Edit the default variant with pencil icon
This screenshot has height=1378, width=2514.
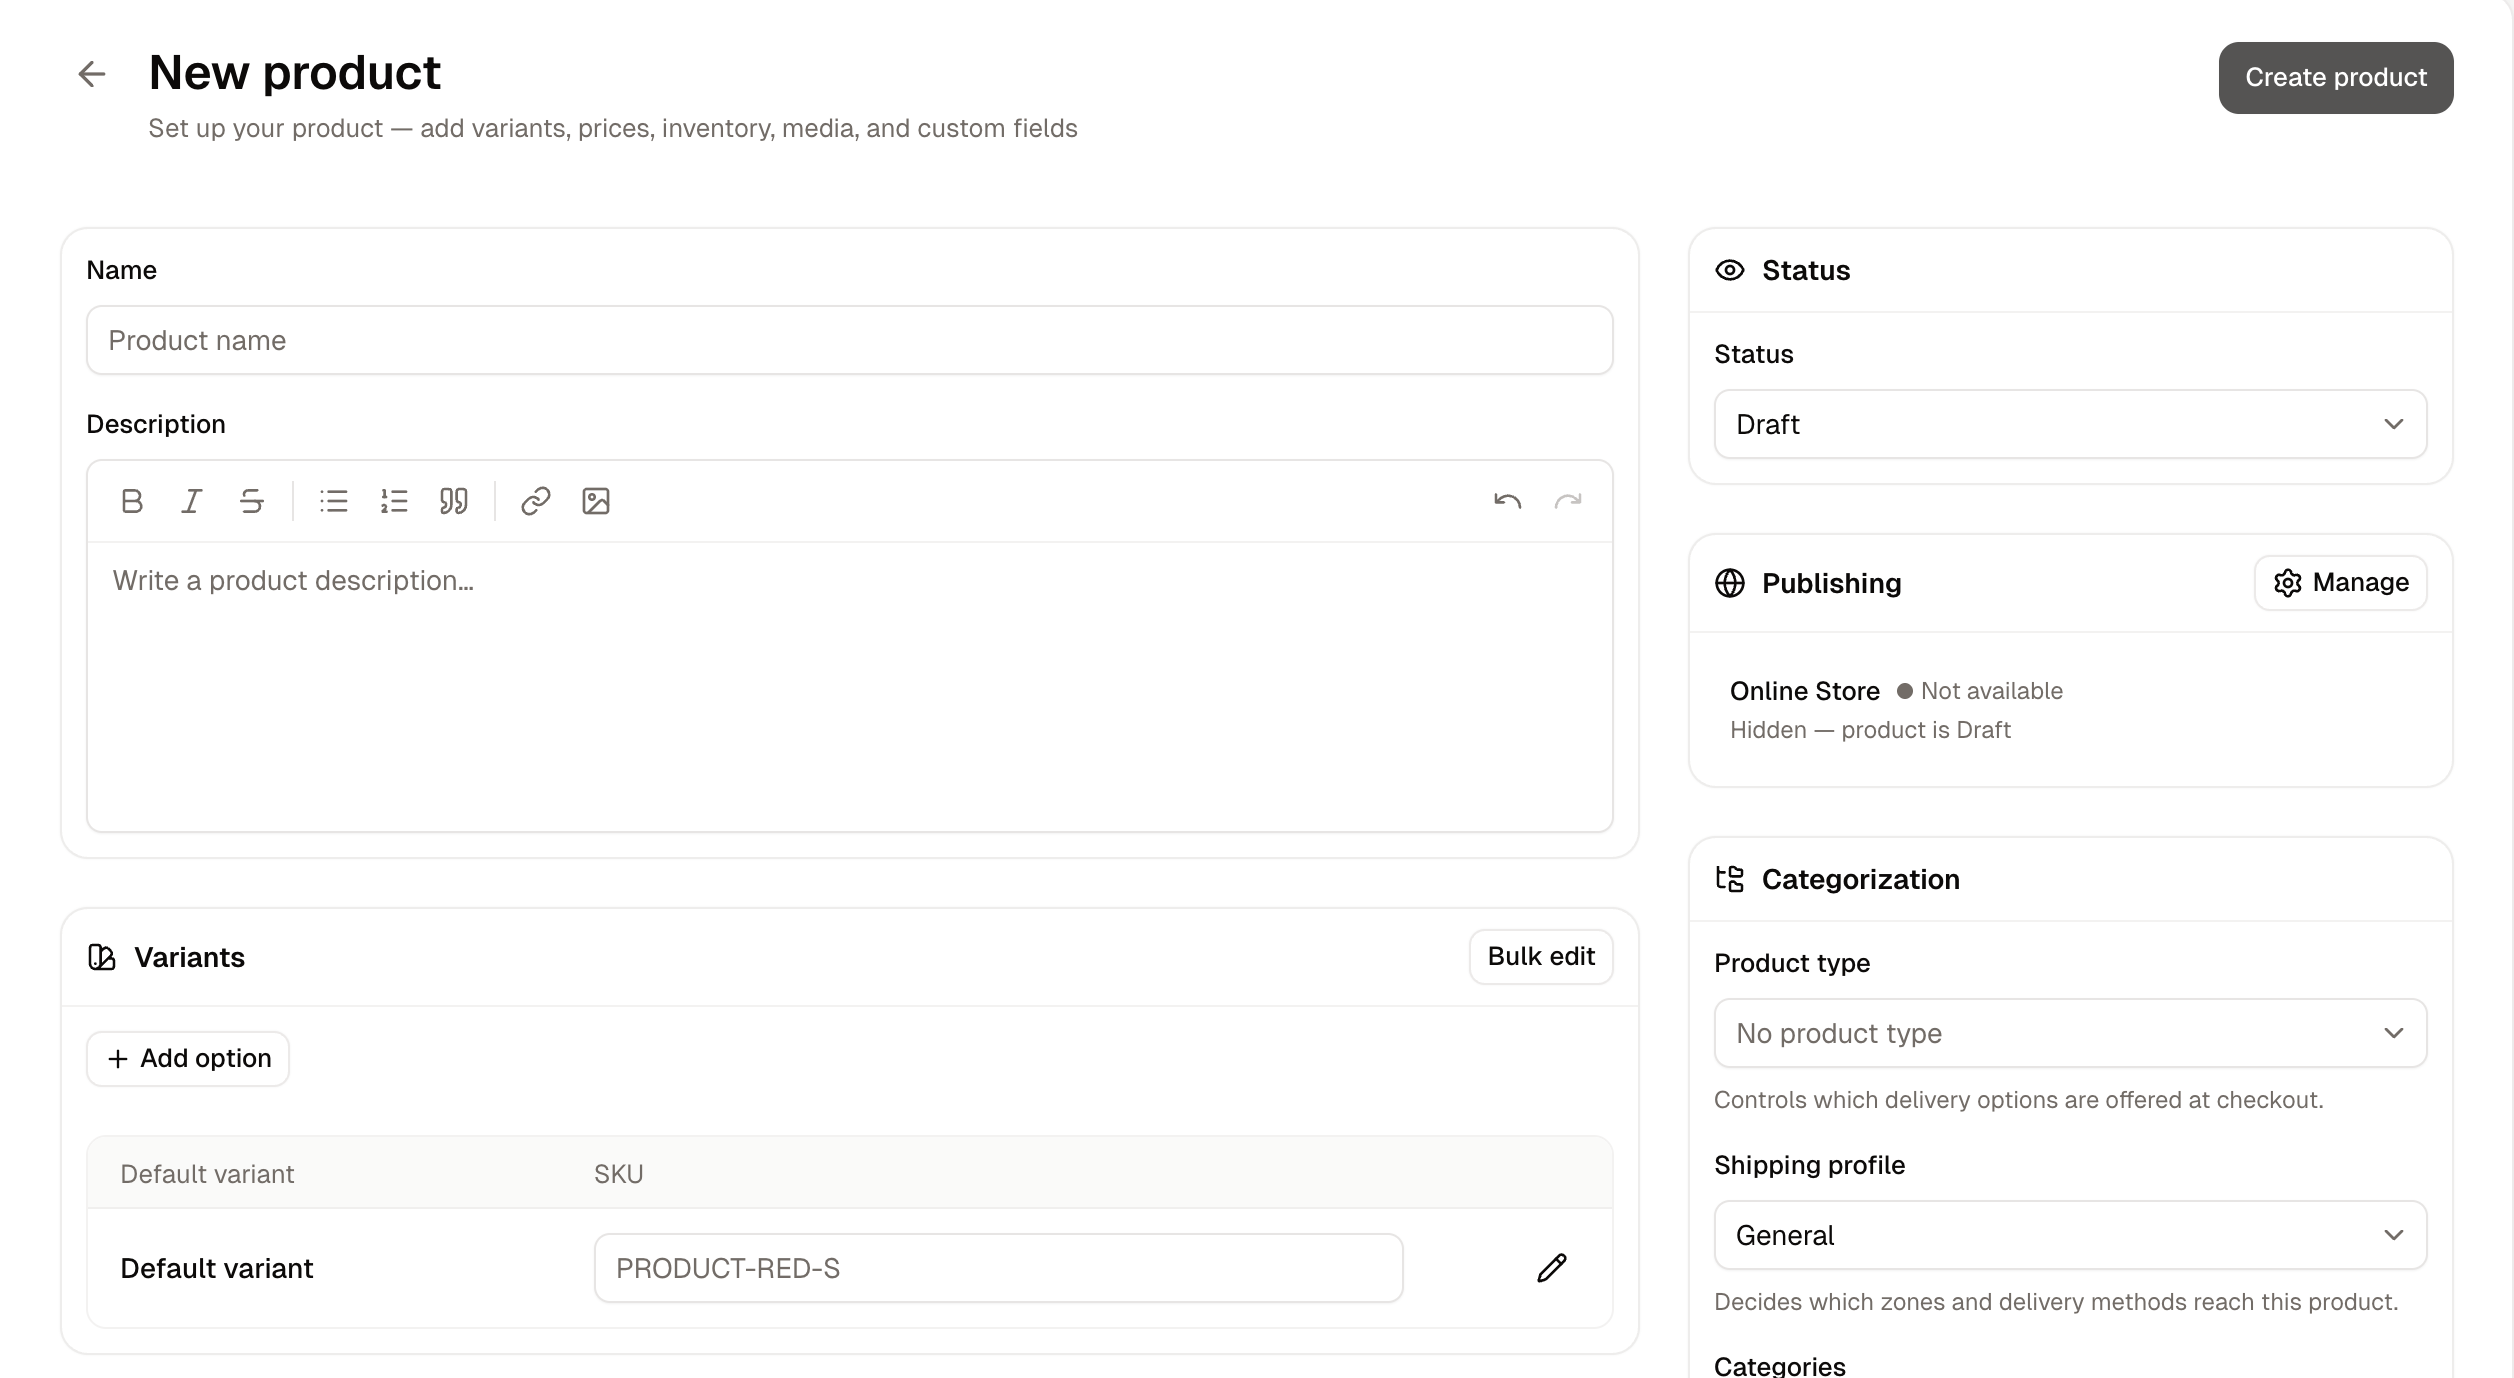tap(1552, 1268)
